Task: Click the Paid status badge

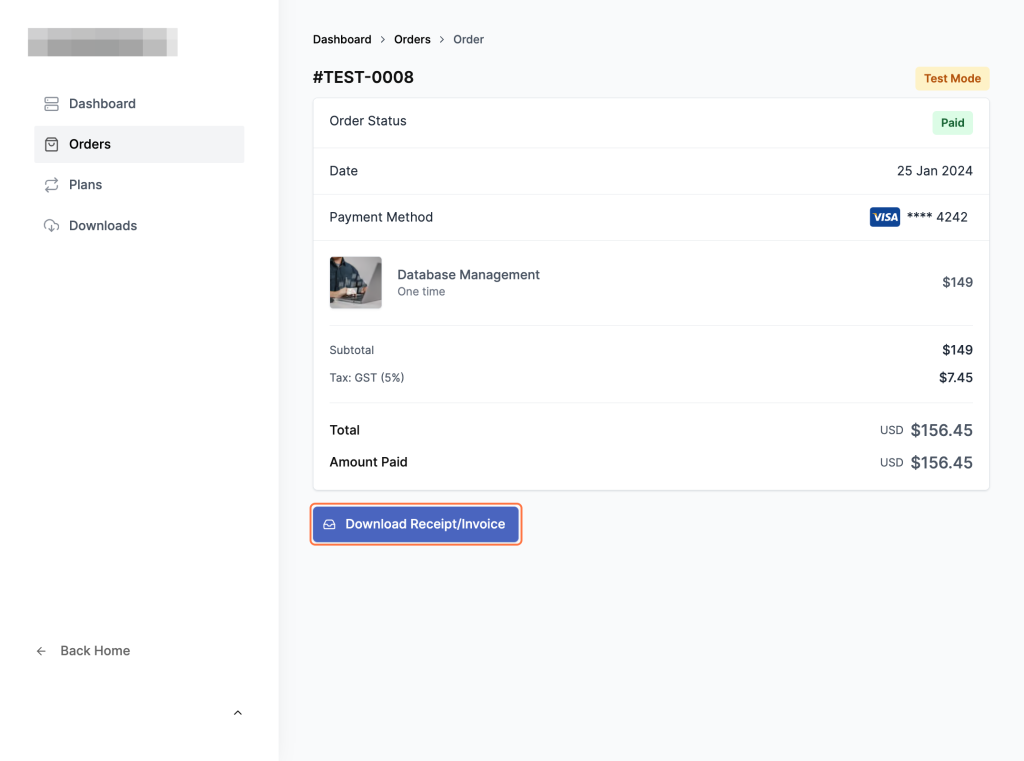Action: tap(952, 123)
